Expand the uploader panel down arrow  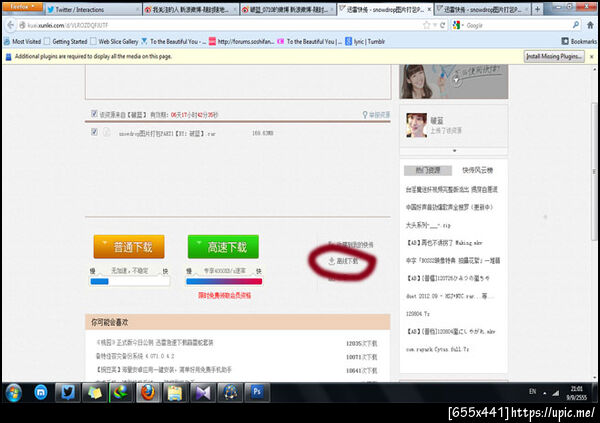click(454, 151)
